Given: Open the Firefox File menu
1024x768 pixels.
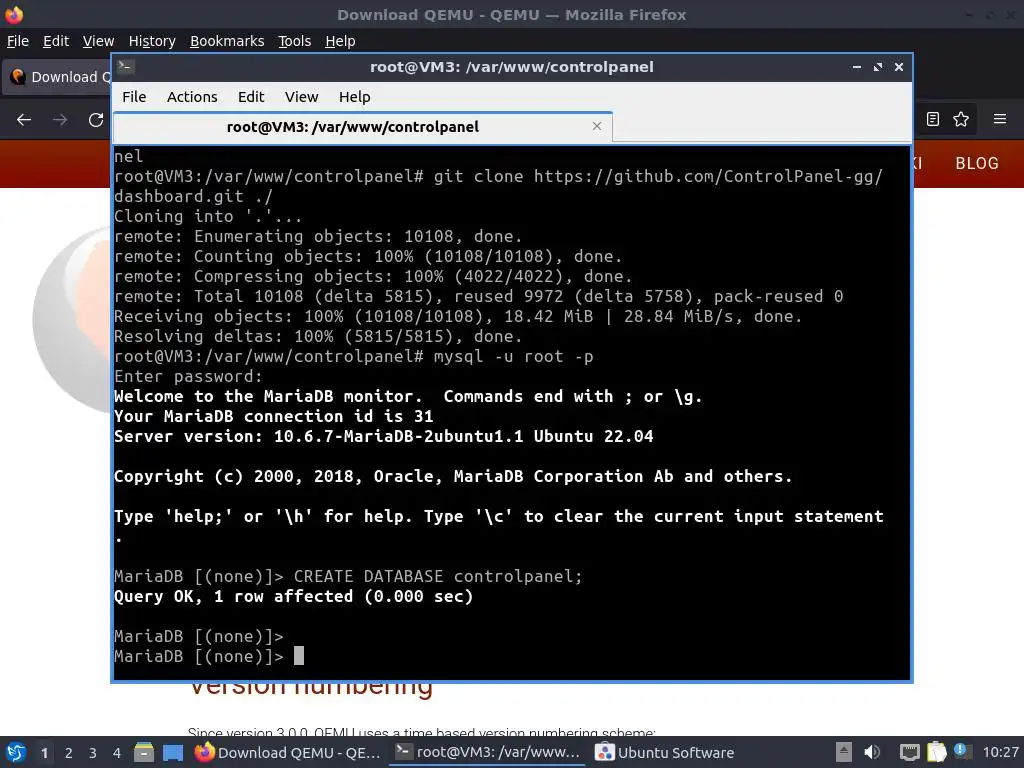Looking at the screenshot, I should click(x=18, y=41).
